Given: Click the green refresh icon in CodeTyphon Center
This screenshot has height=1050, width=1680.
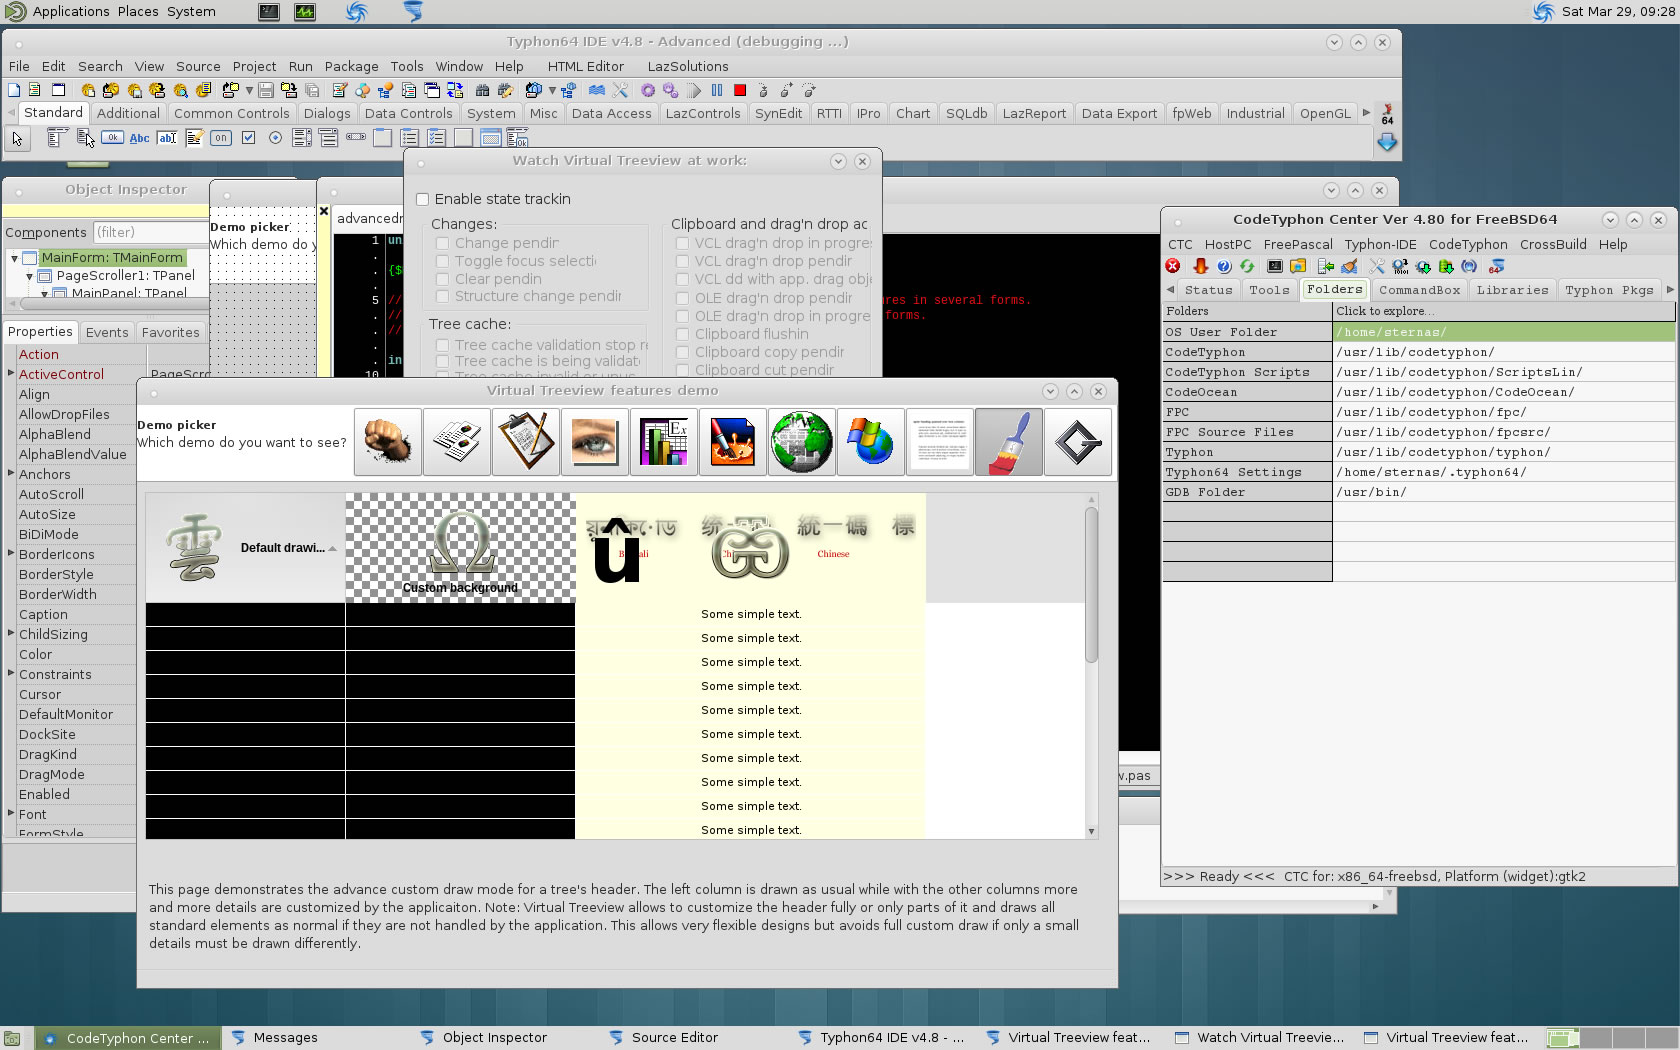Looking at the screenshot, I should 1247,266.
